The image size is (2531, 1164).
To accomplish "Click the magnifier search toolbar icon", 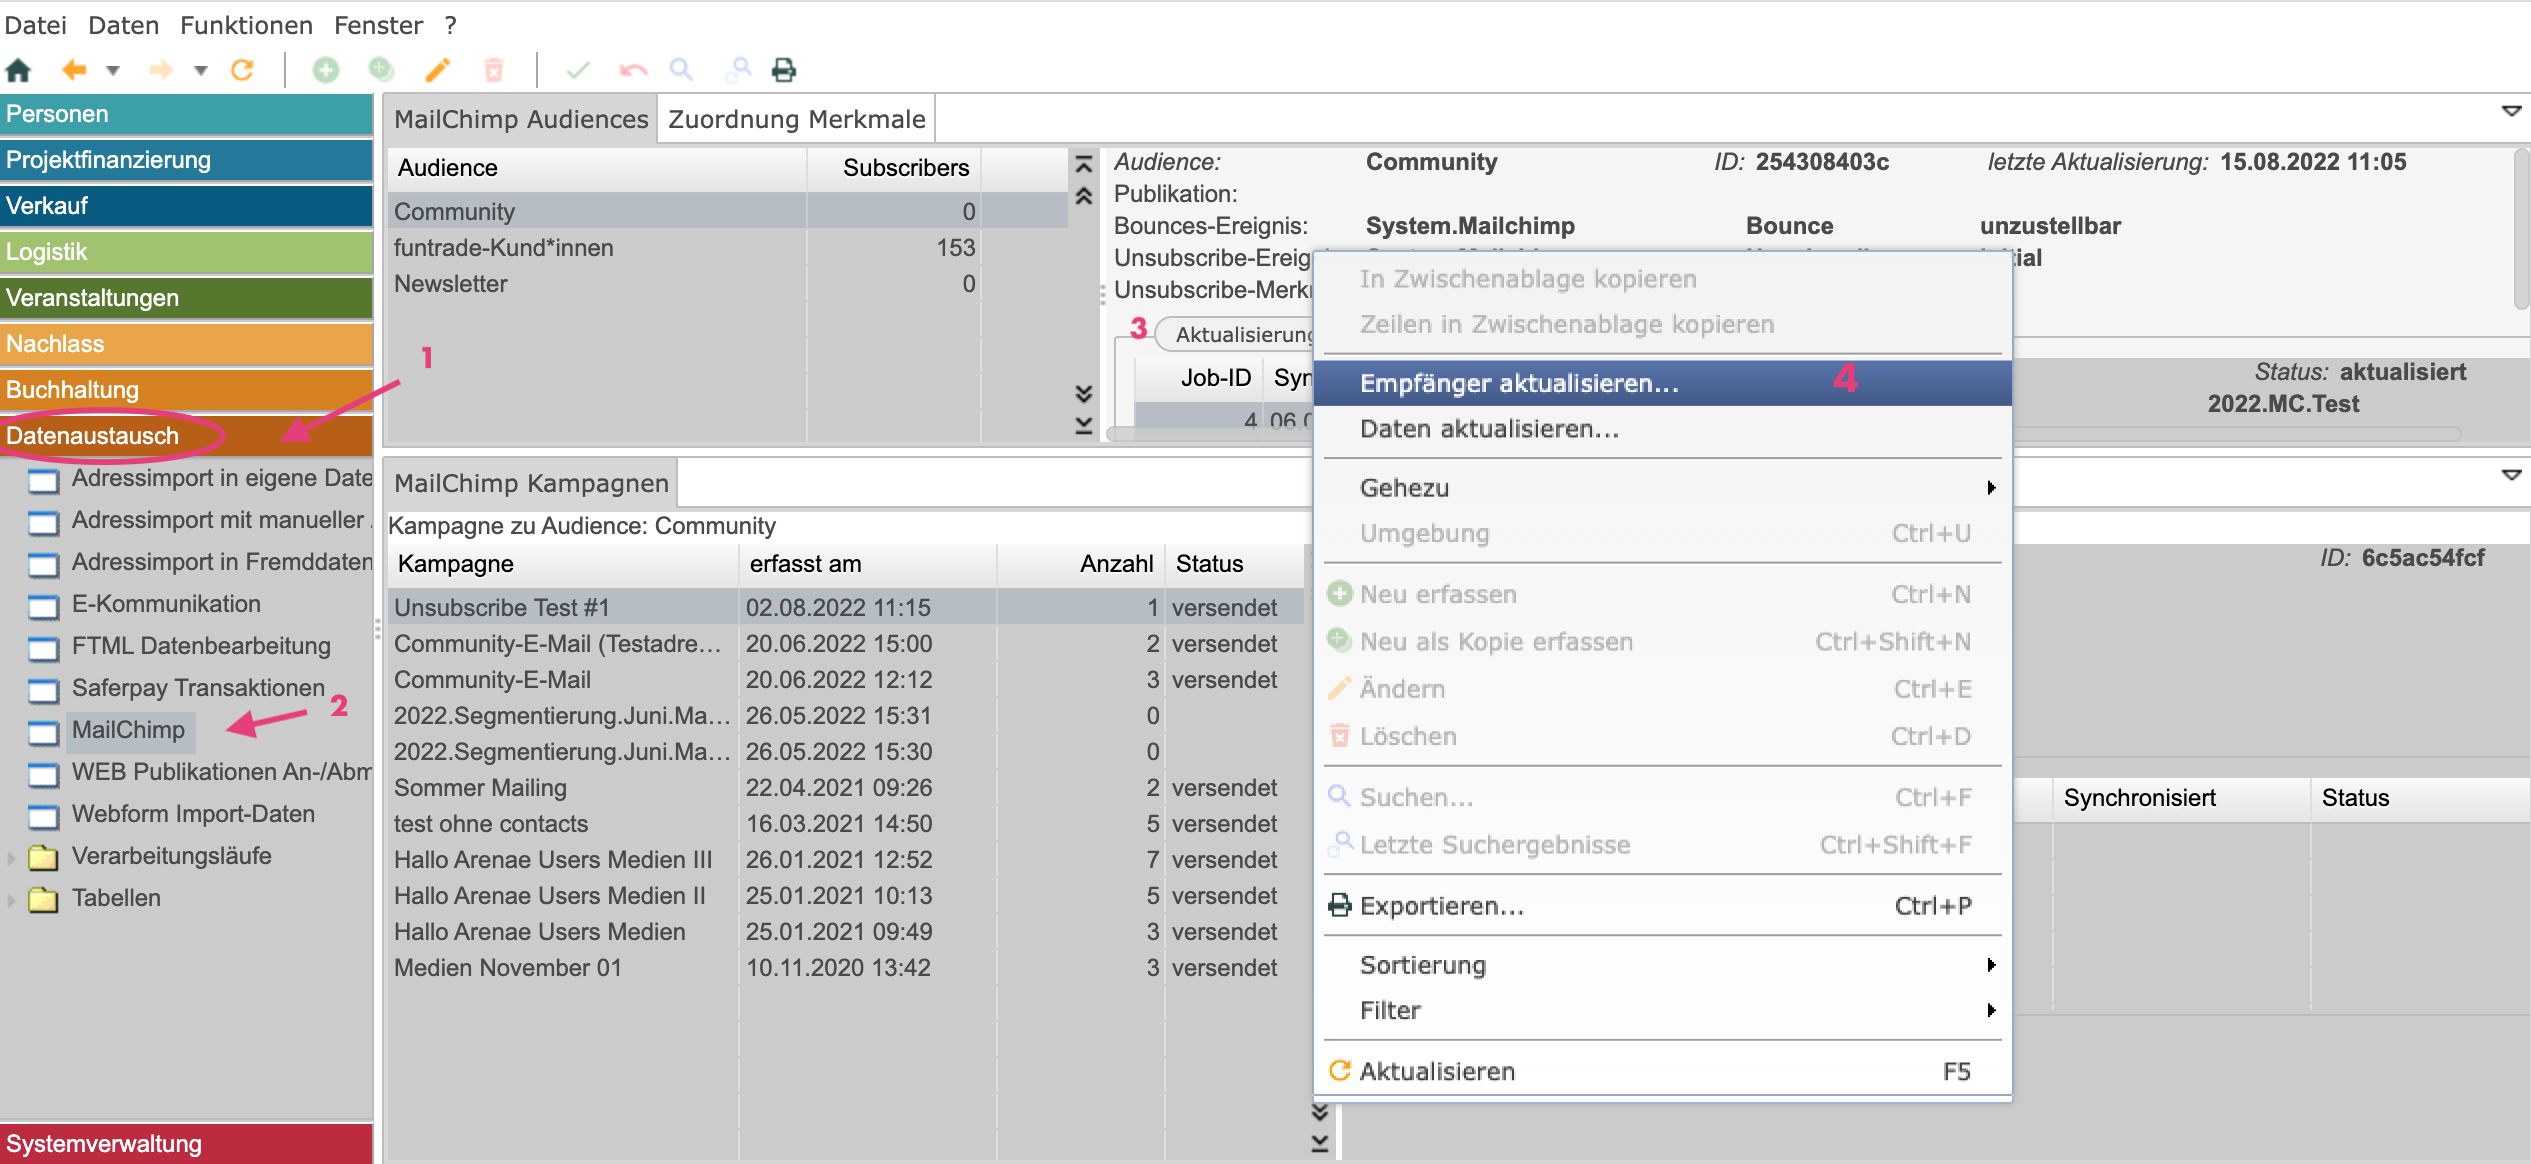I will coord(681,70).
